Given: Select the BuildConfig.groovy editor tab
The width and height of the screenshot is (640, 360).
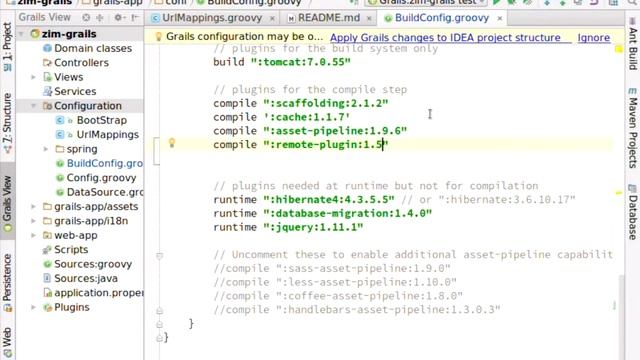Looking at the screenshot, I should [x=442, y=18].
